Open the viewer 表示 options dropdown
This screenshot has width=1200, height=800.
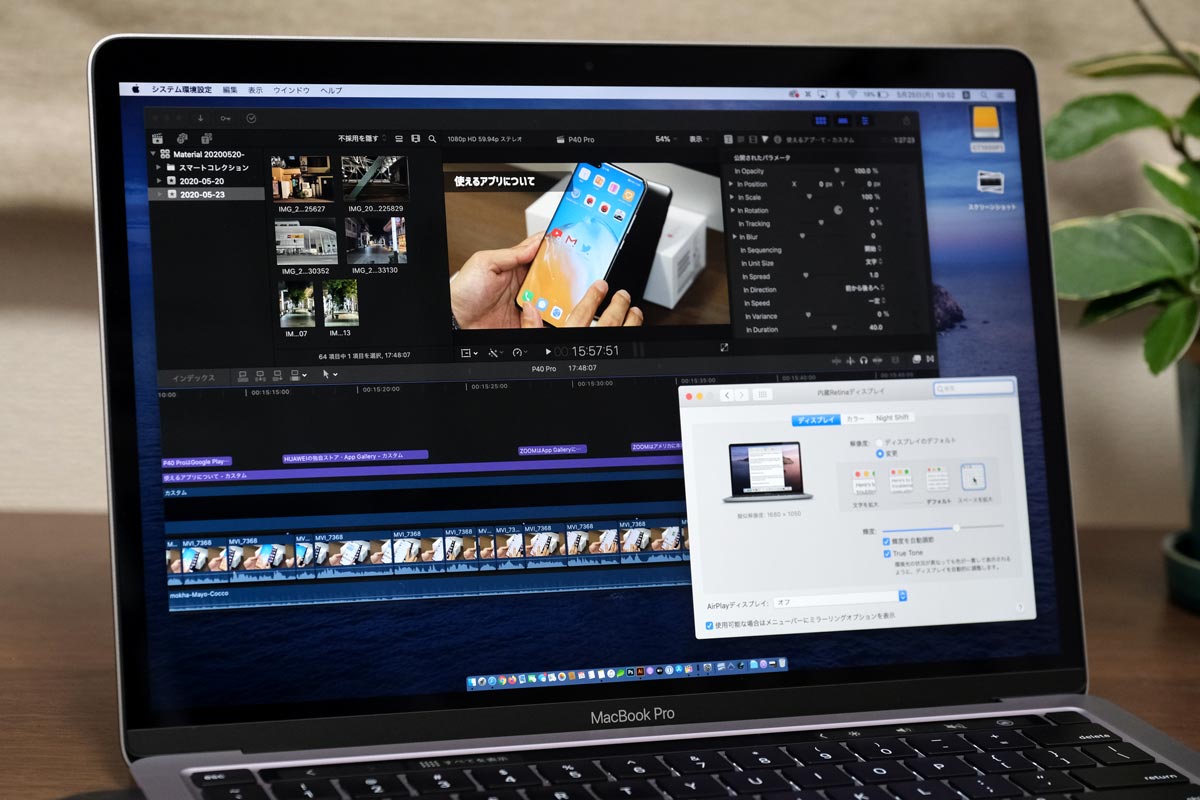click(x=698, y=139)
